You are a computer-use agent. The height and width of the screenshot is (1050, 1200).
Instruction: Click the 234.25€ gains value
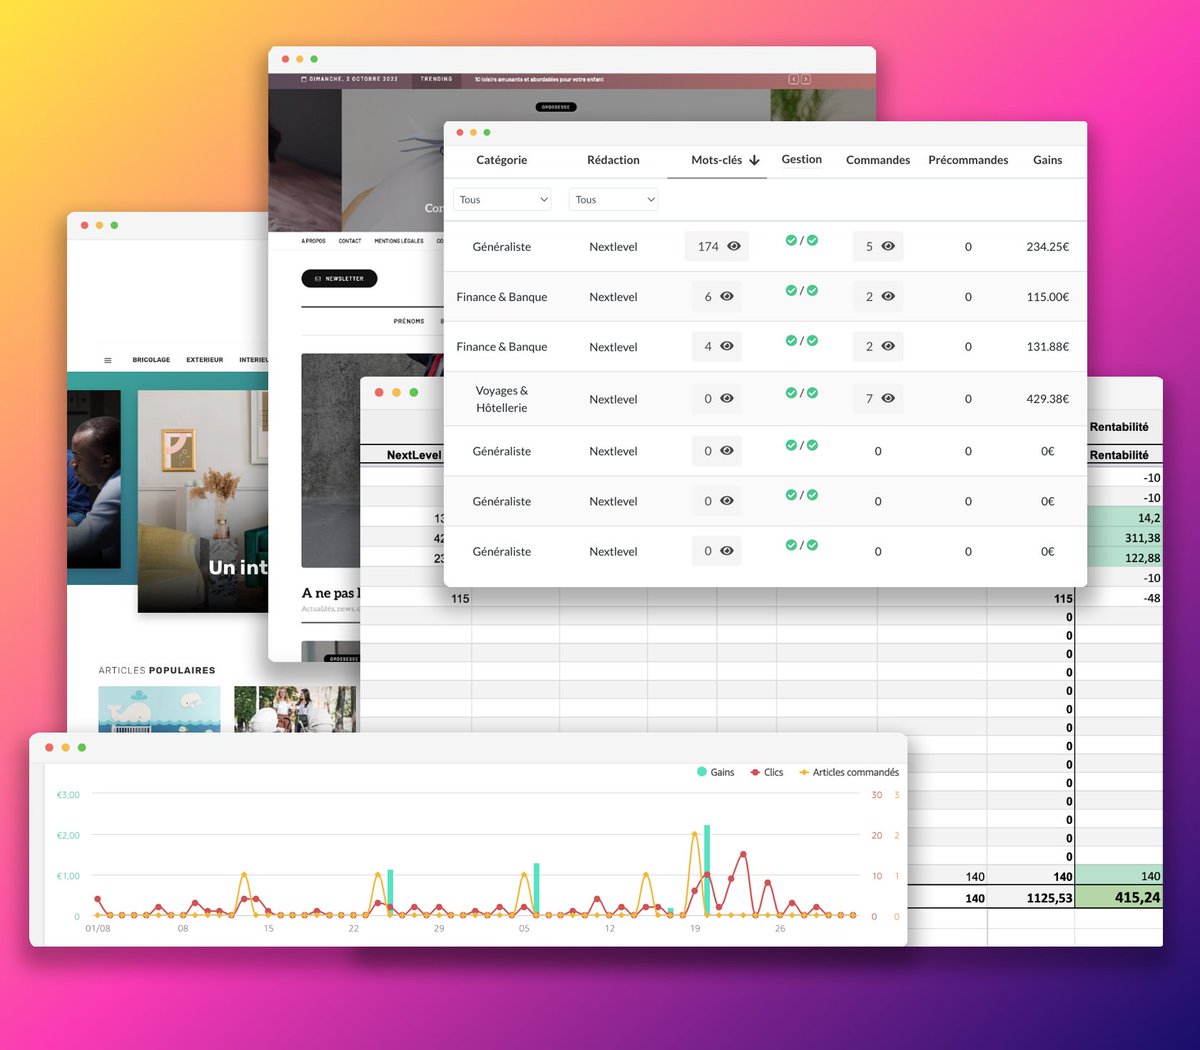tap(1048, 246)
